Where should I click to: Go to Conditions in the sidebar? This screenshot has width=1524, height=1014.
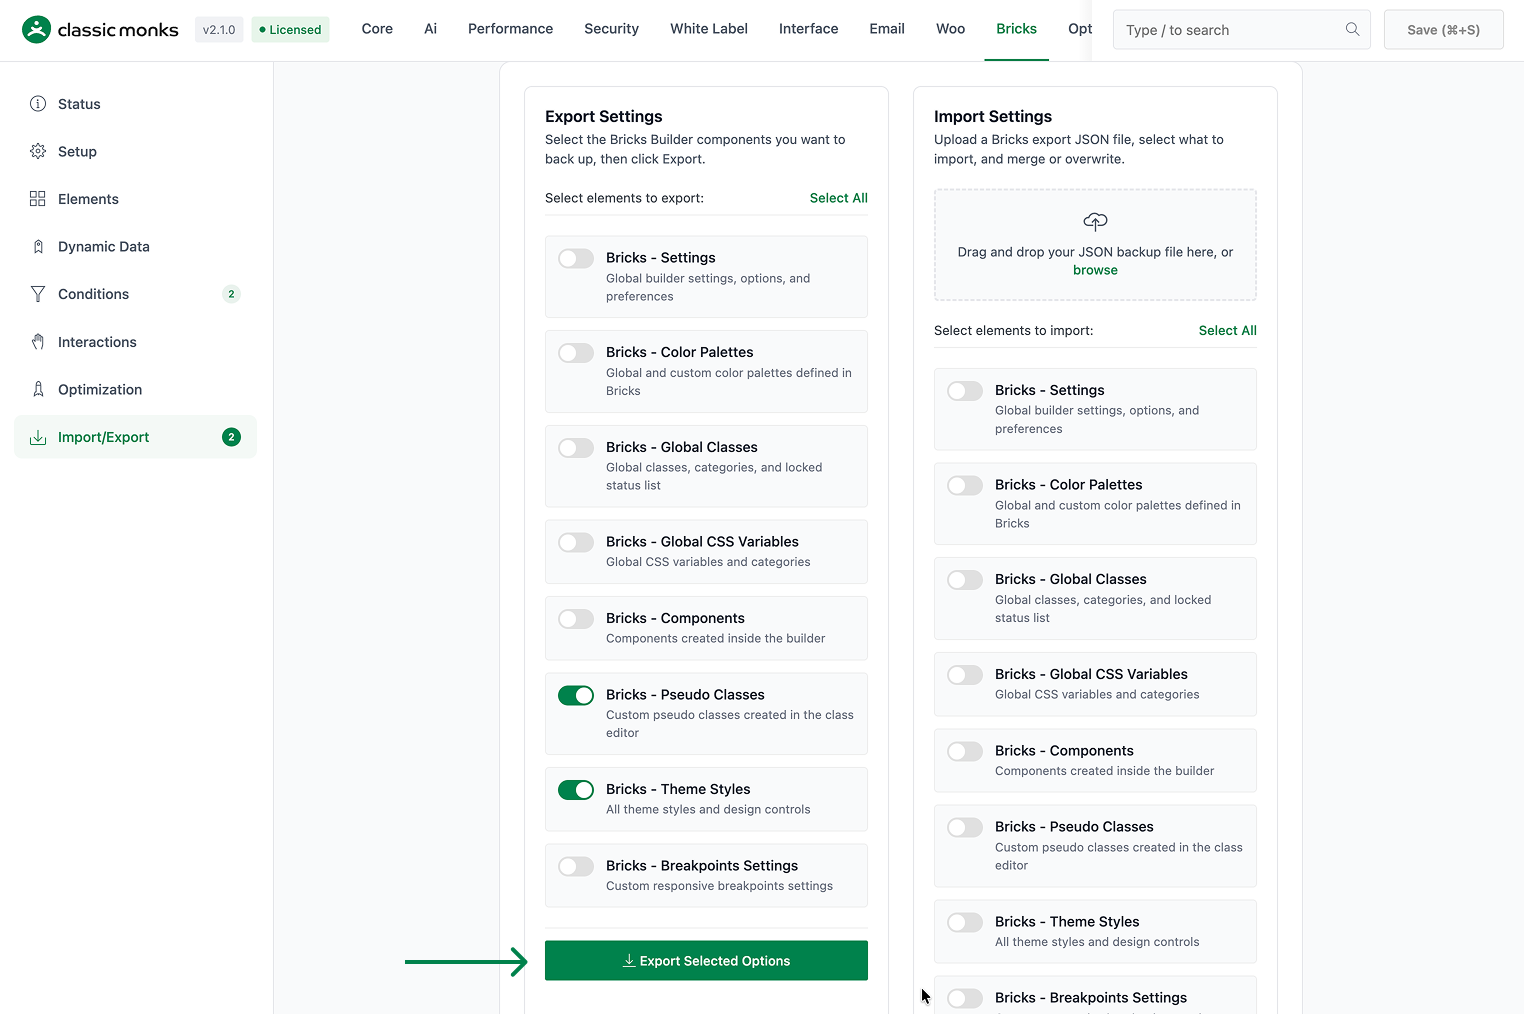[135, 294]
